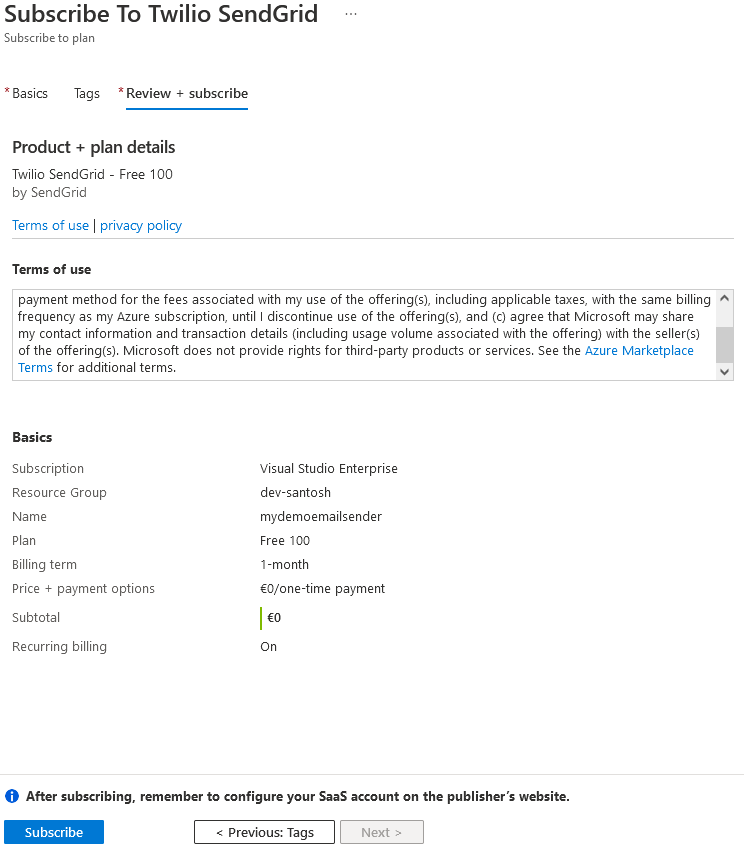The height and width of the screenshot is (852, 744).
Task: Click the Subscribe button
Action: click(x=53, y=831)
